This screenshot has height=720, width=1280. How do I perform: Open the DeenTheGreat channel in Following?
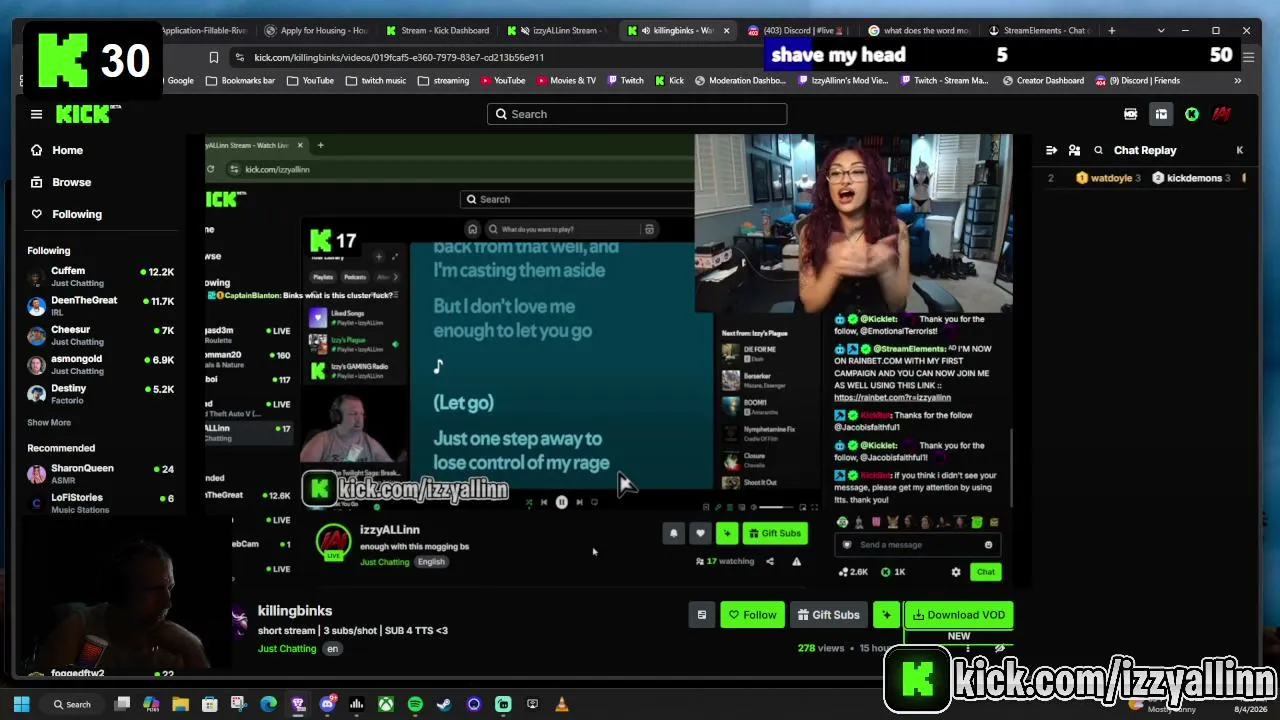[100, 306]
